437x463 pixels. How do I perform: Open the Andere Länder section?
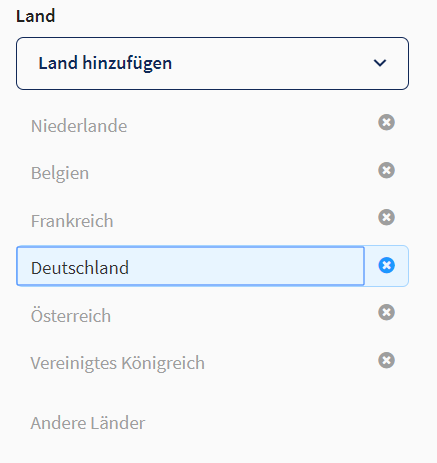pyautogui.click(x=88, y=423)
